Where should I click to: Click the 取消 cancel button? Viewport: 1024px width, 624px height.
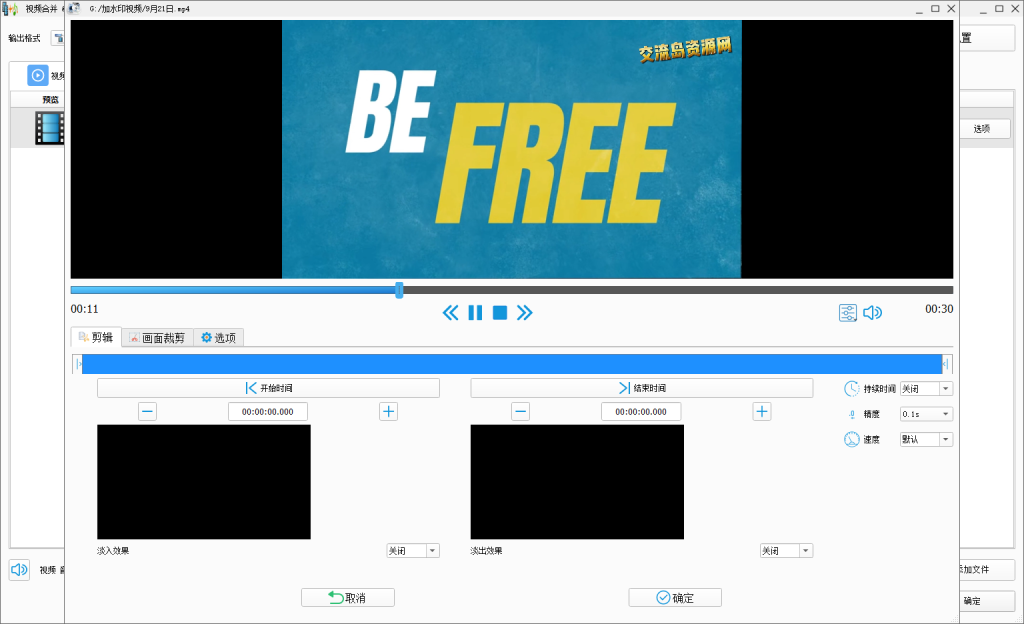[347, 598]
